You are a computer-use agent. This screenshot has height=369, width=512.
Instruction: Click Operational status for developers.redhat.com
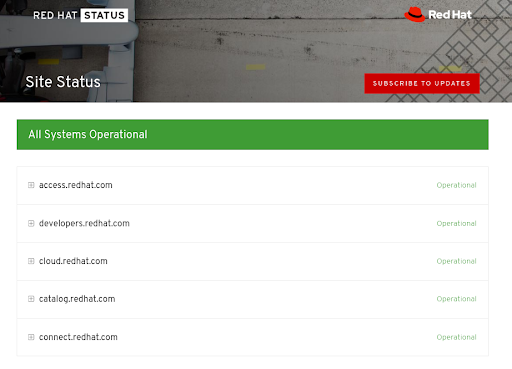pos(456,224)
